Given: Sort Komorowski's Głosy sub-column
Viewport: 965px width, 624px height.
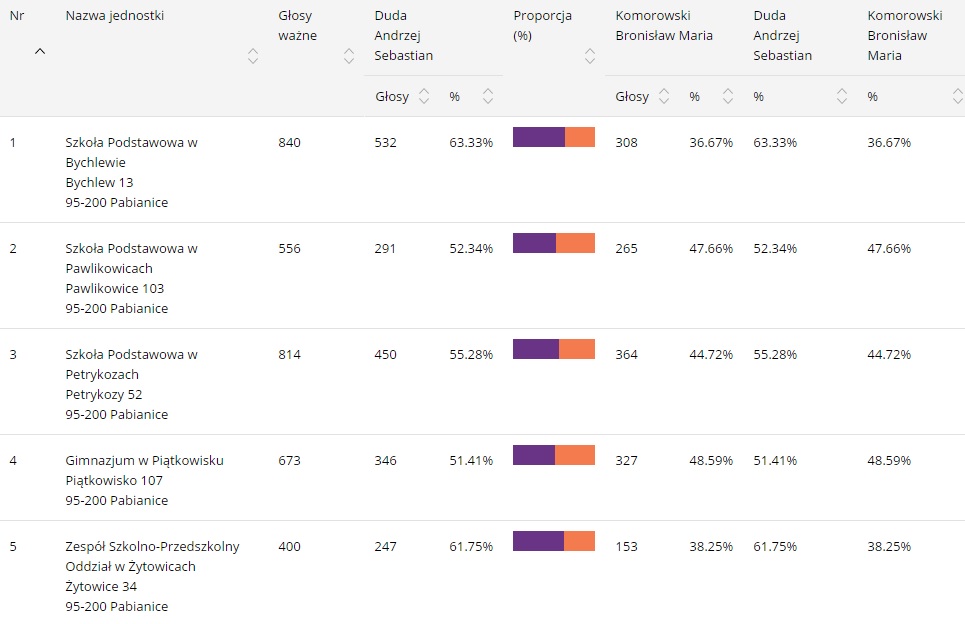Looking at the screenshot, I should click(664, 97).
